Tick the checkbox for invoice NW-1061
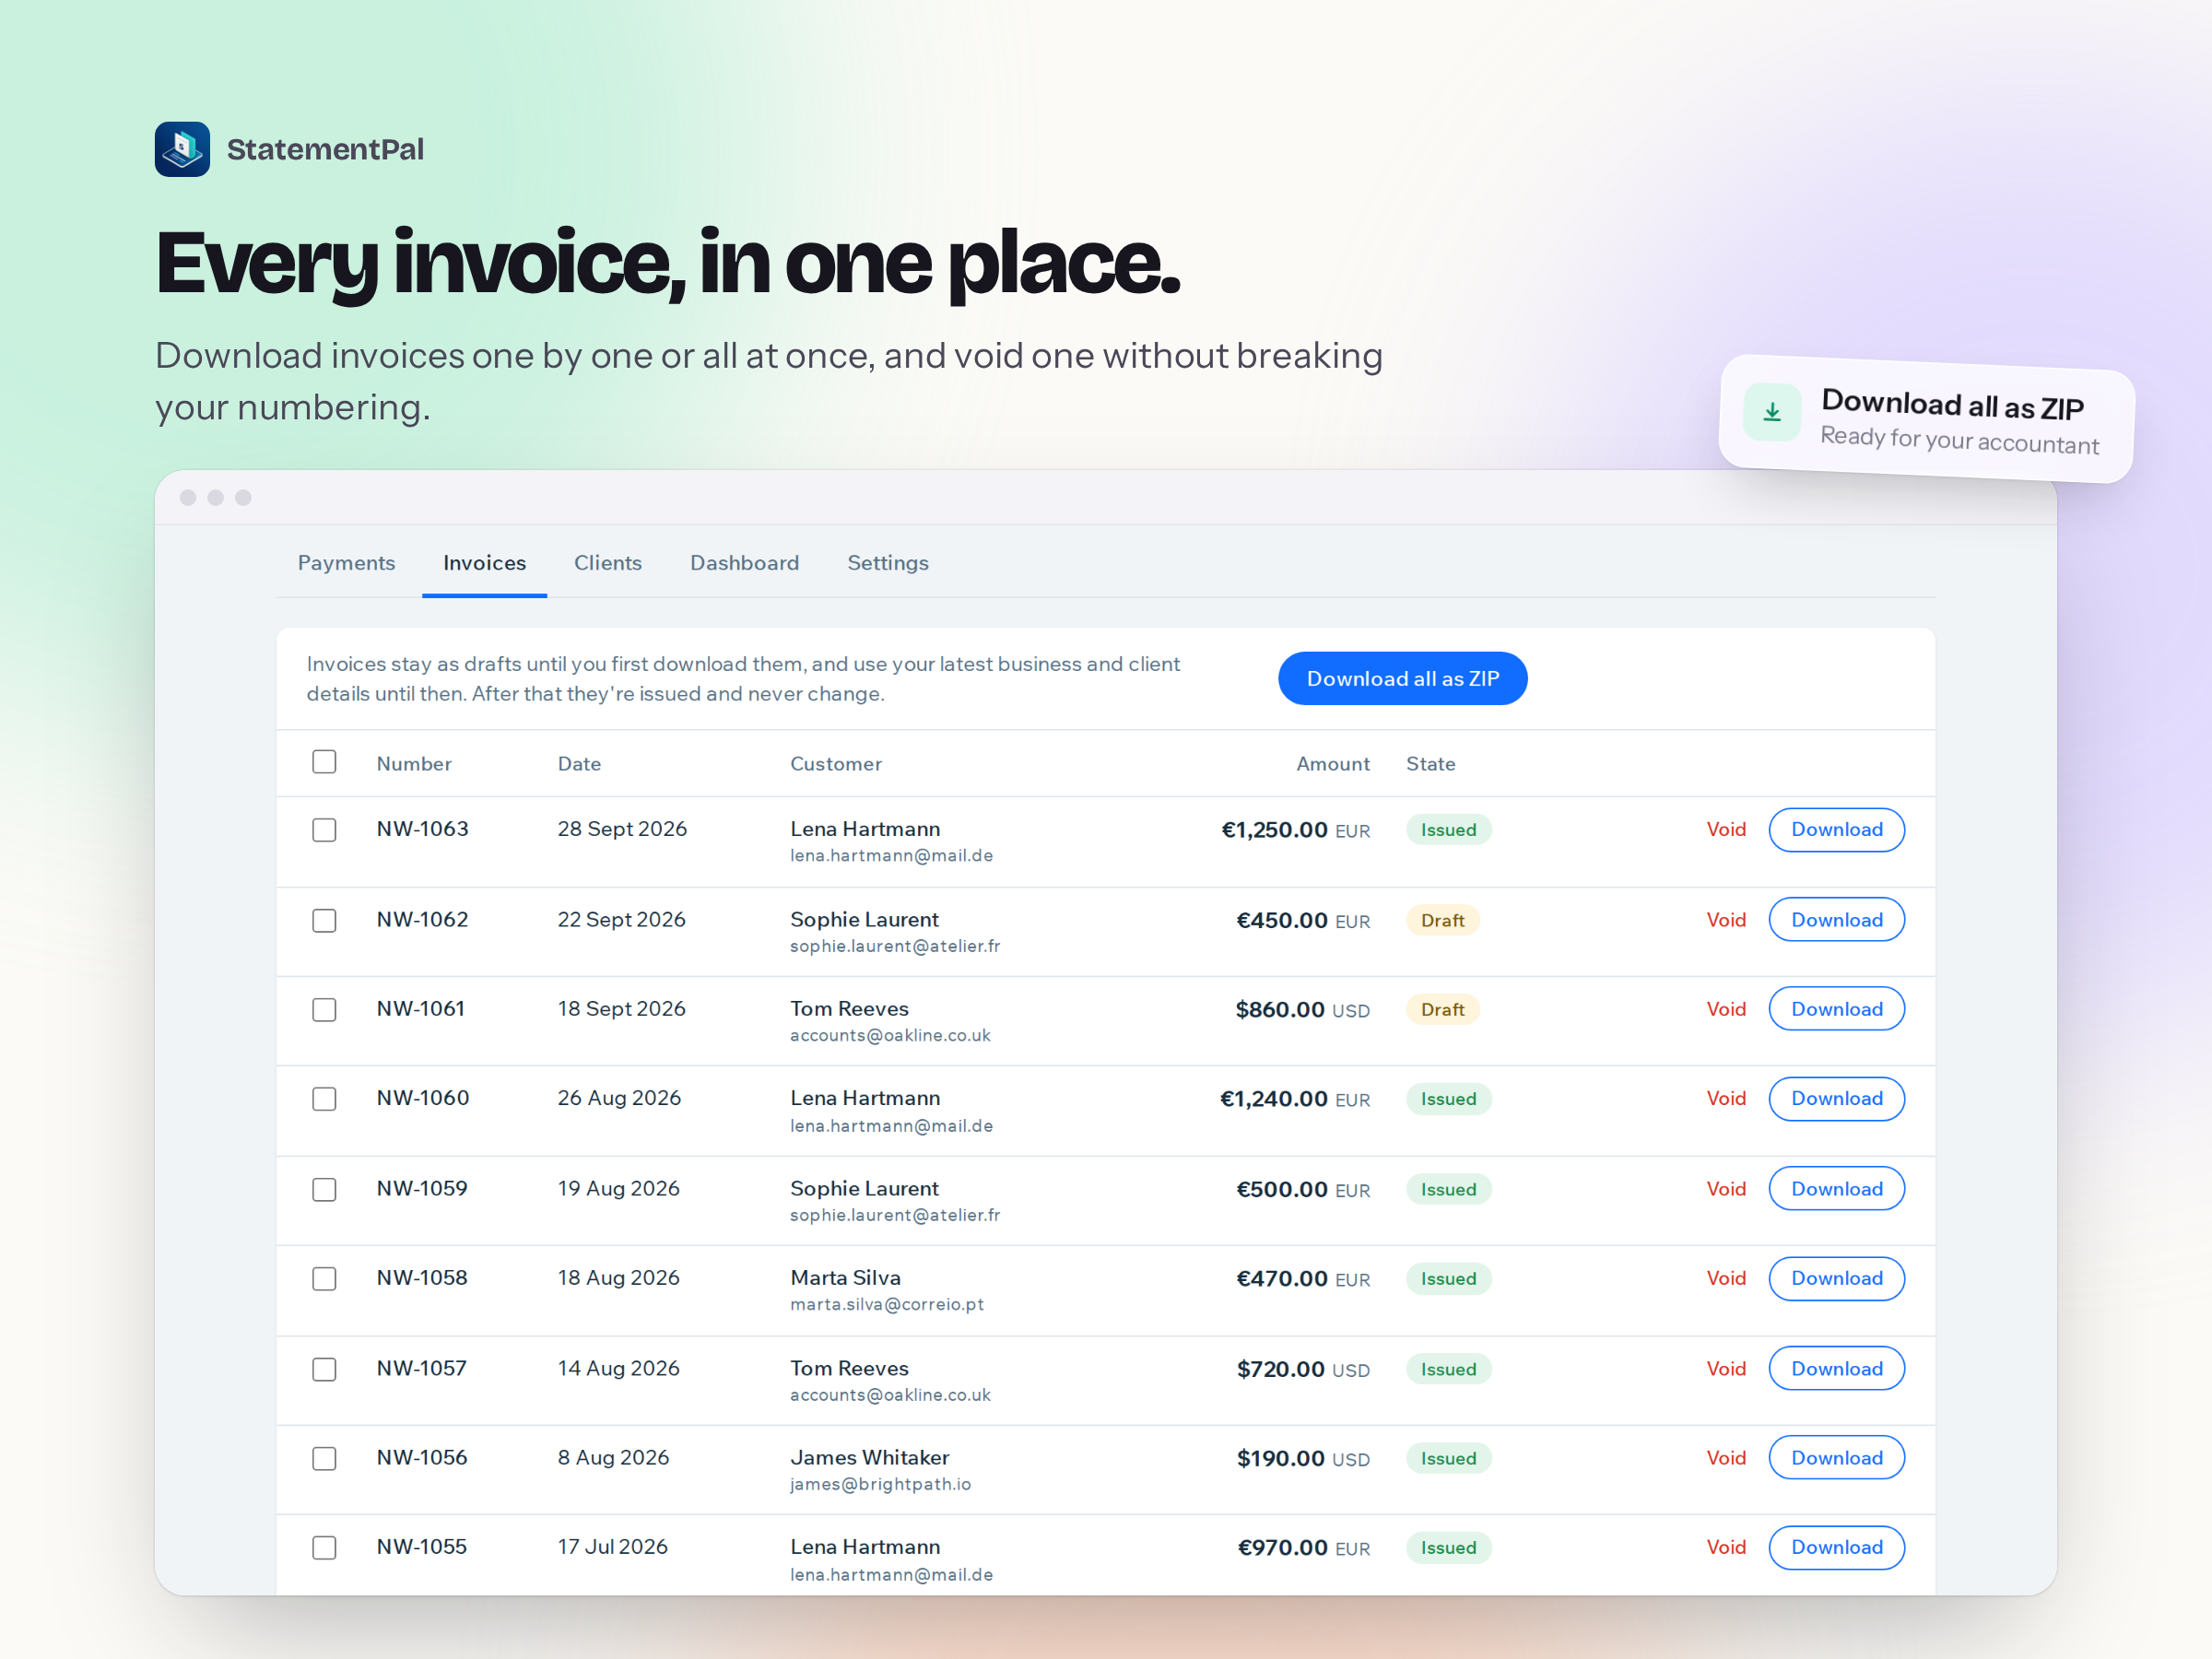2212x1659 pixels. (324, 1010)
